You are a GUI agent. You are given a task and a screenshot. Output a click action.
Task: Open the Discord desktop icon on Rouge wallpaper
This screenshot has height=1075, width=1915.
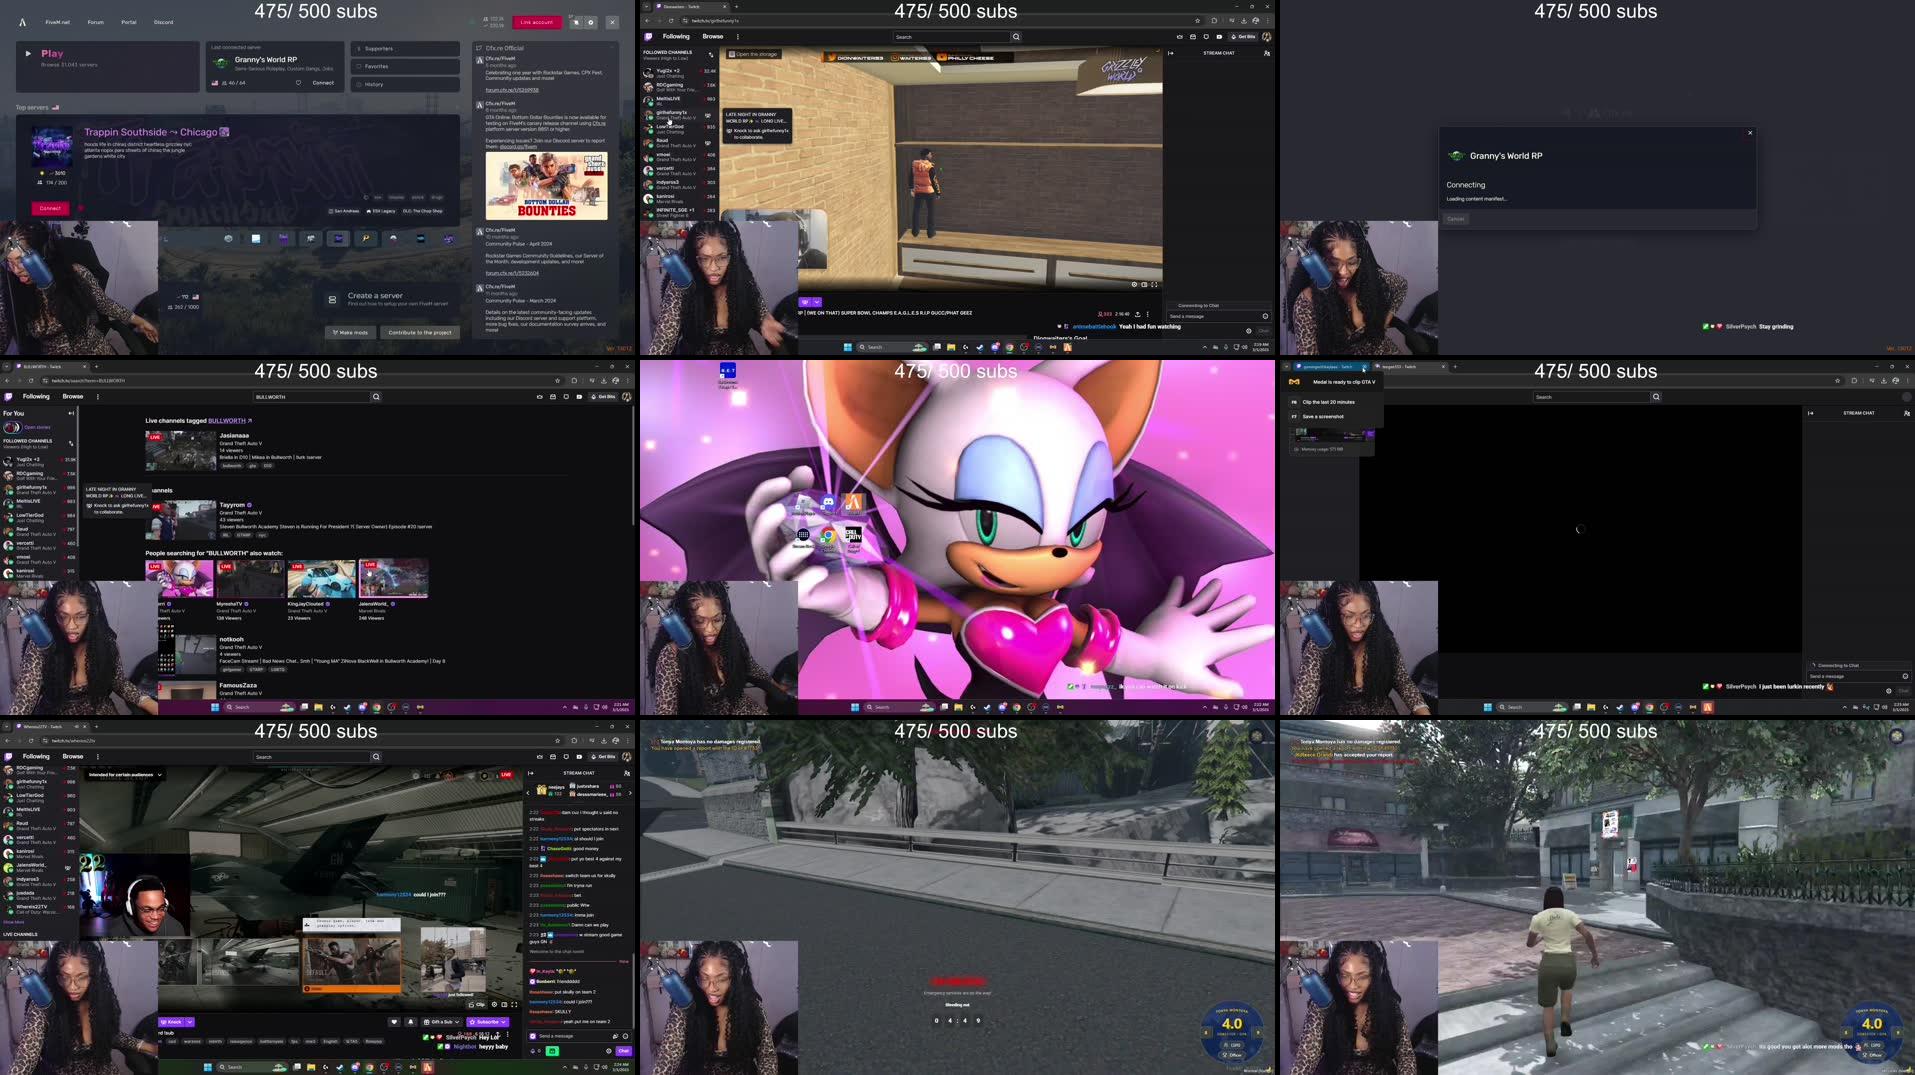pyautogui.click(x=828, y=504)
